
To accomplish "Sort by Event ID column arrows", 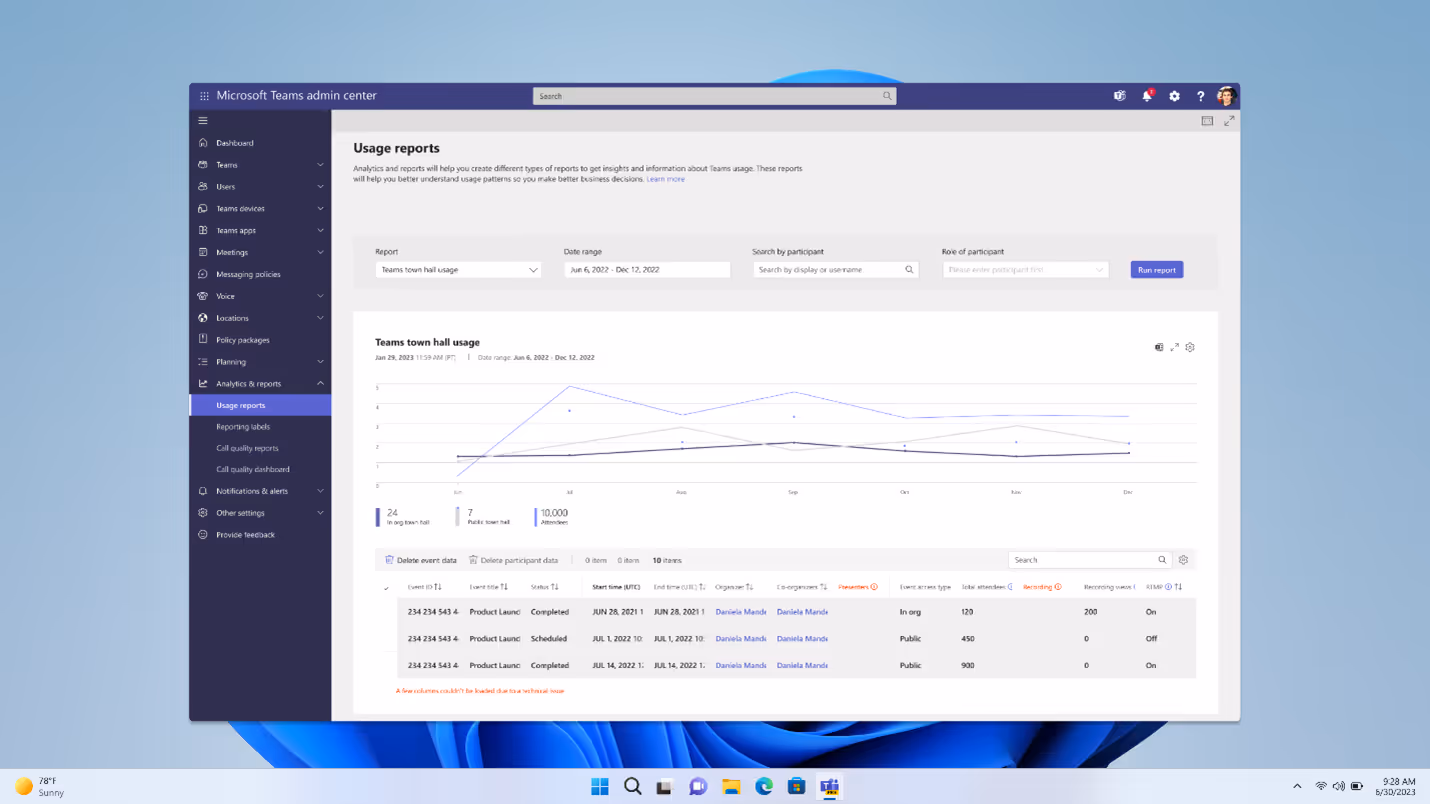I will [x=438, y=587].
